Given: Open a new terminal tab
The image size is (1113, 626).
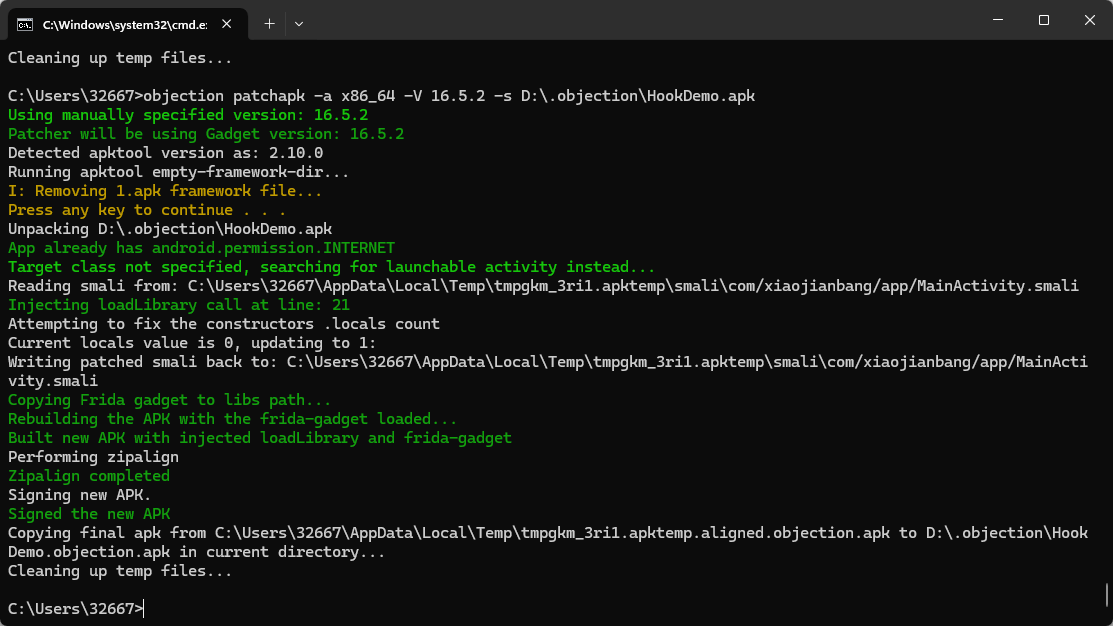Looking at the screenshot, I should [269, 22].
